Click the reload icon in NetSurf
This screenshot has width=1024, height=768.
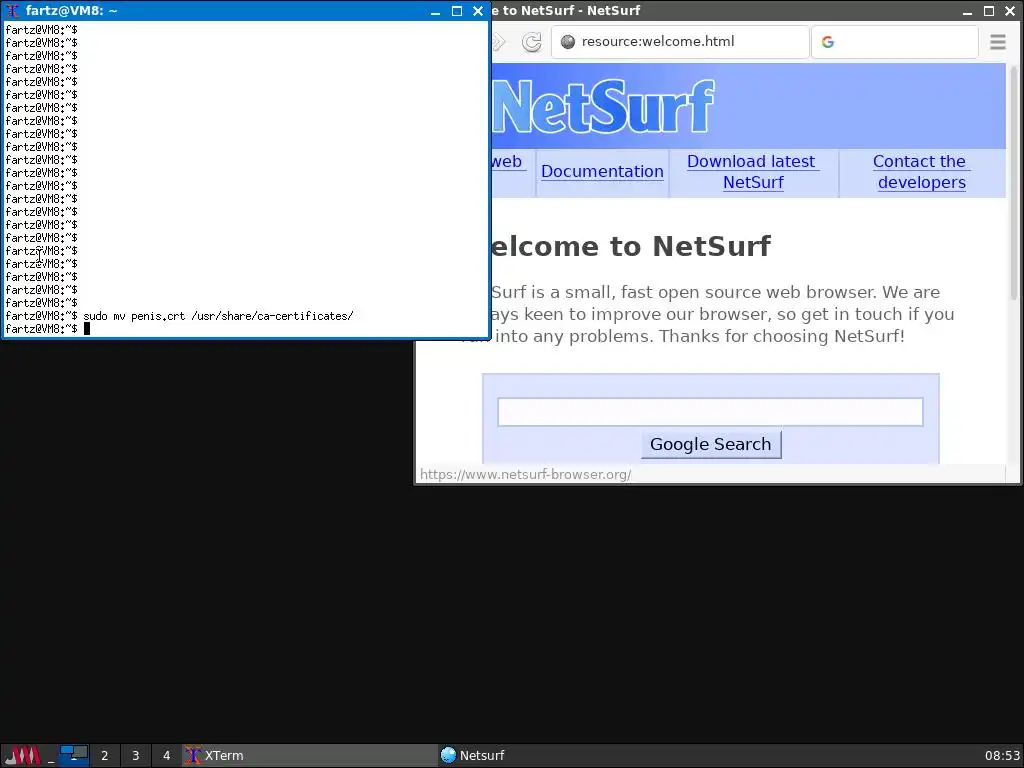532,42
